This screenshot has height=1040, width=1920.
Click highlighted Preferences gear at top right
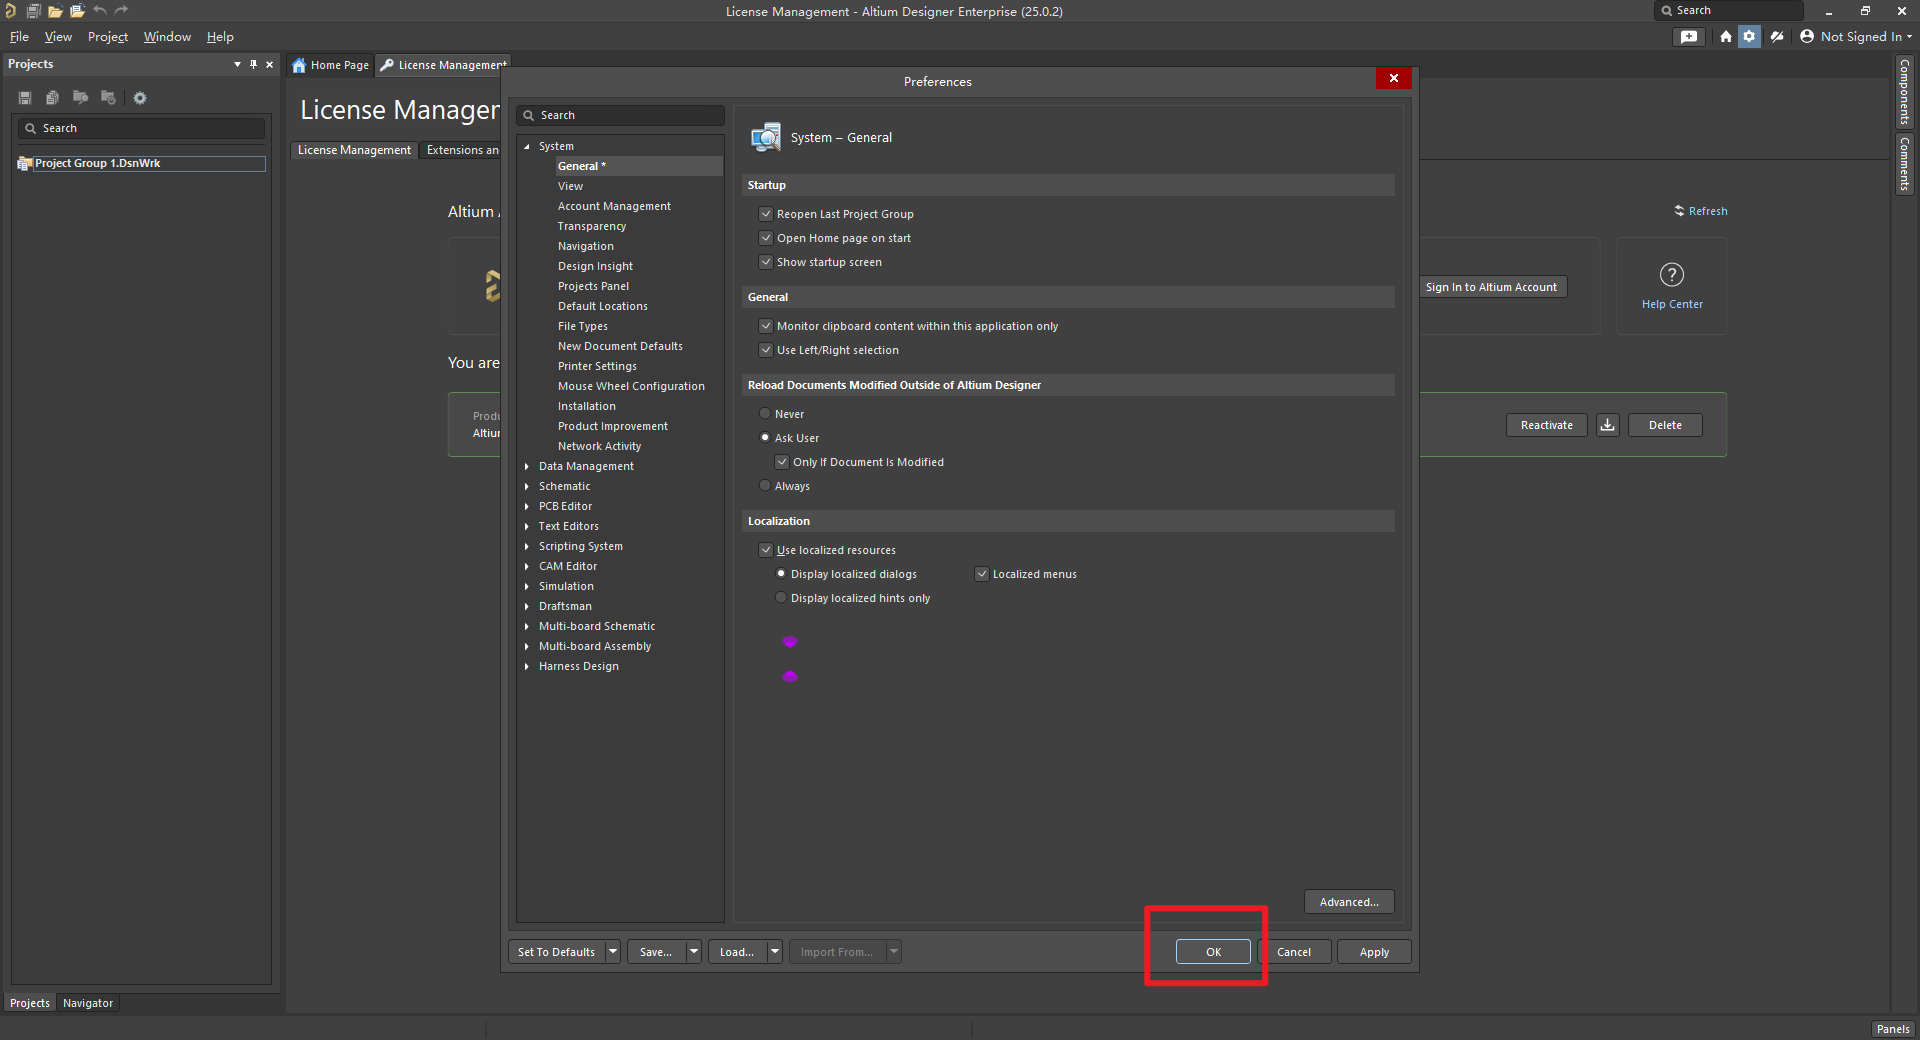[x=1749, y=37]
